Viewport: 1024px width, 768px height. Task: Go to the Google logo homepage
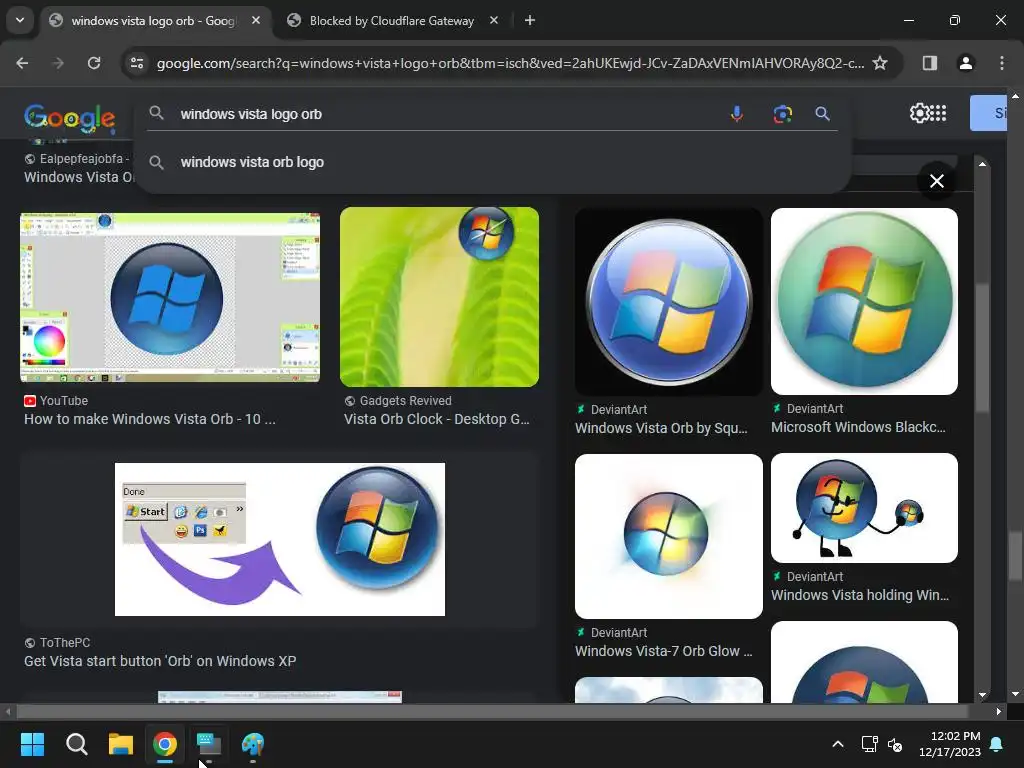[70, 118]
